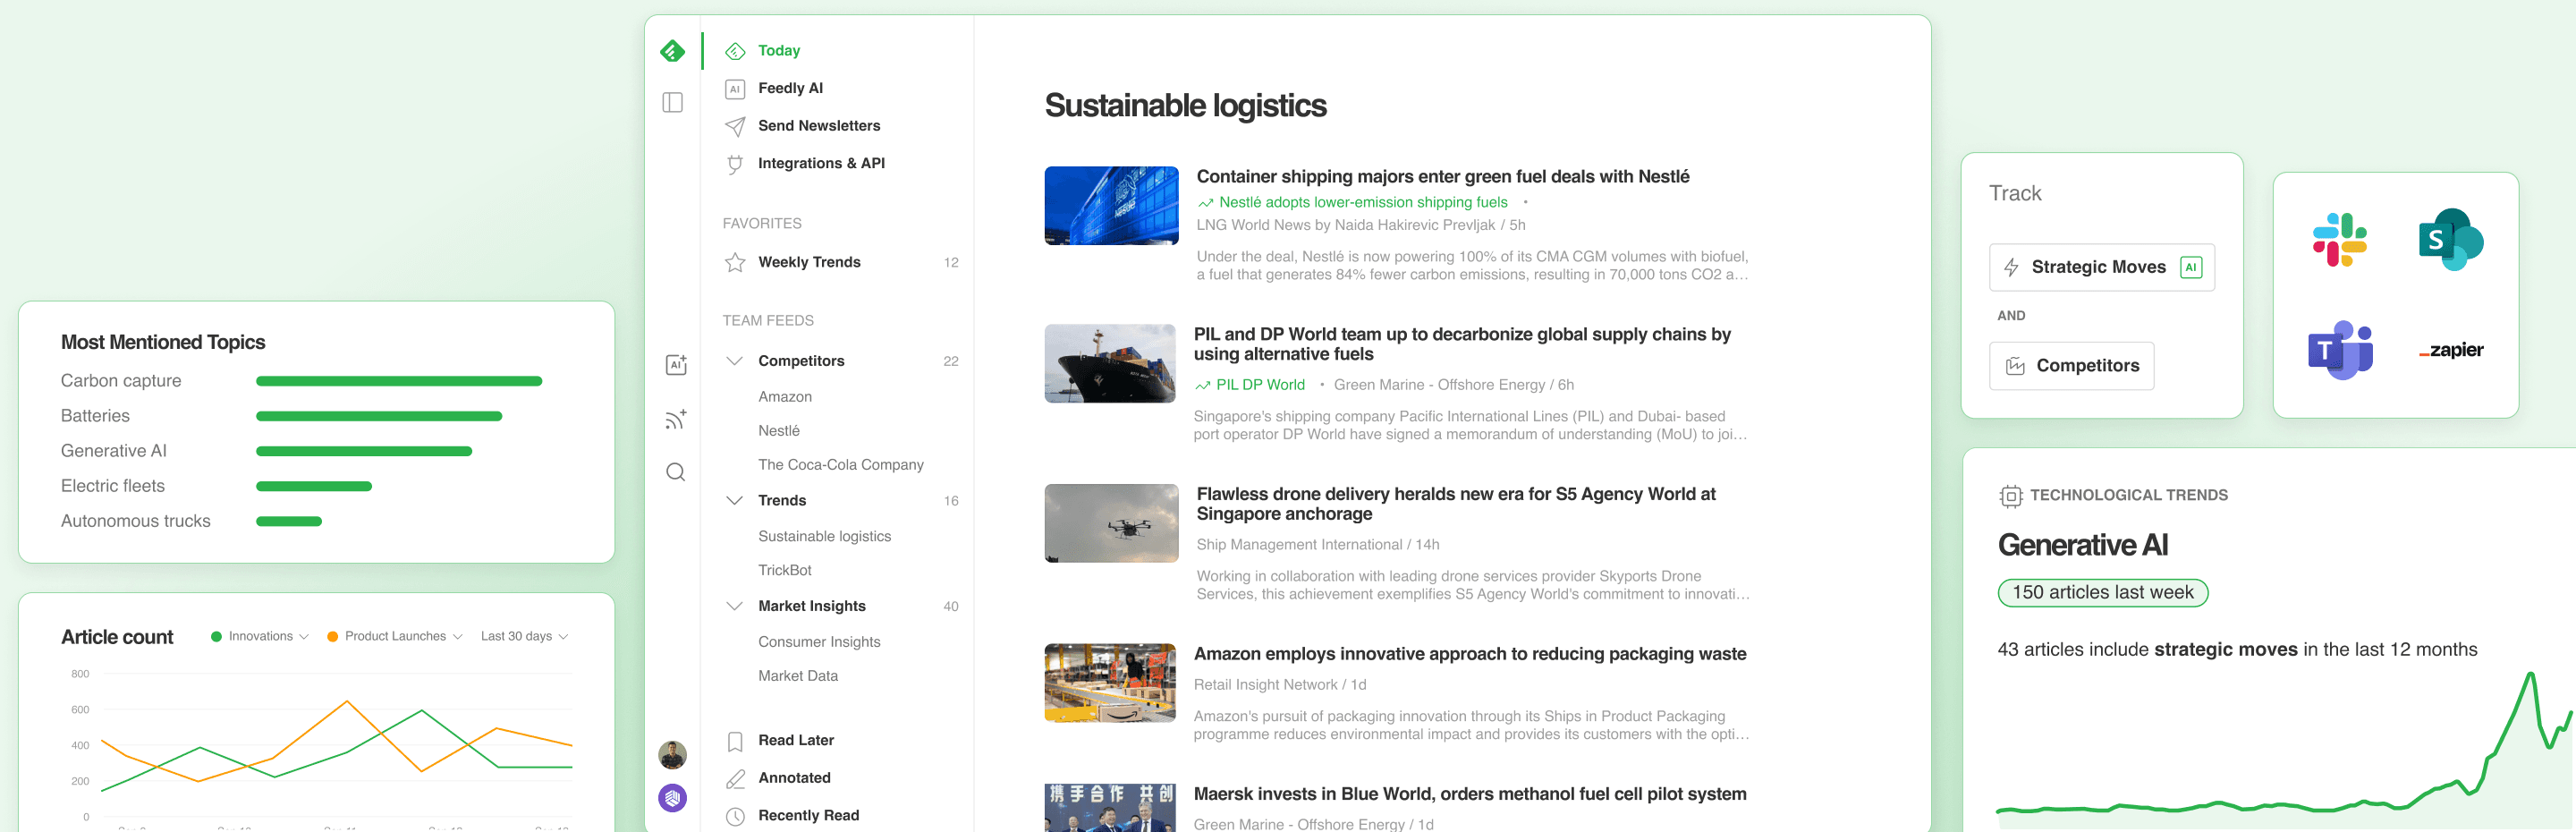The height and width of the screenshot is (832, 2576).
Task: Click the cargo ship article thumbnail
Action: pos(1111,364)
